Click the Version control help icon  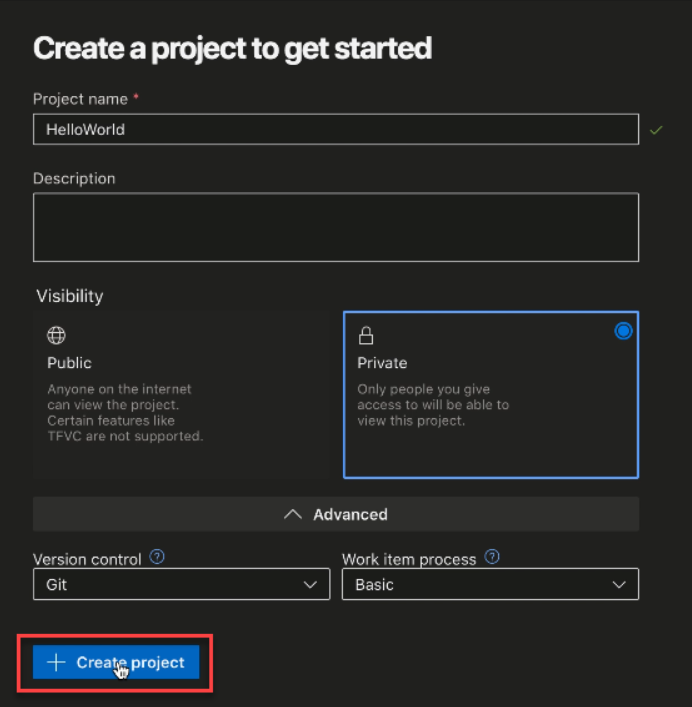(156, 558)
